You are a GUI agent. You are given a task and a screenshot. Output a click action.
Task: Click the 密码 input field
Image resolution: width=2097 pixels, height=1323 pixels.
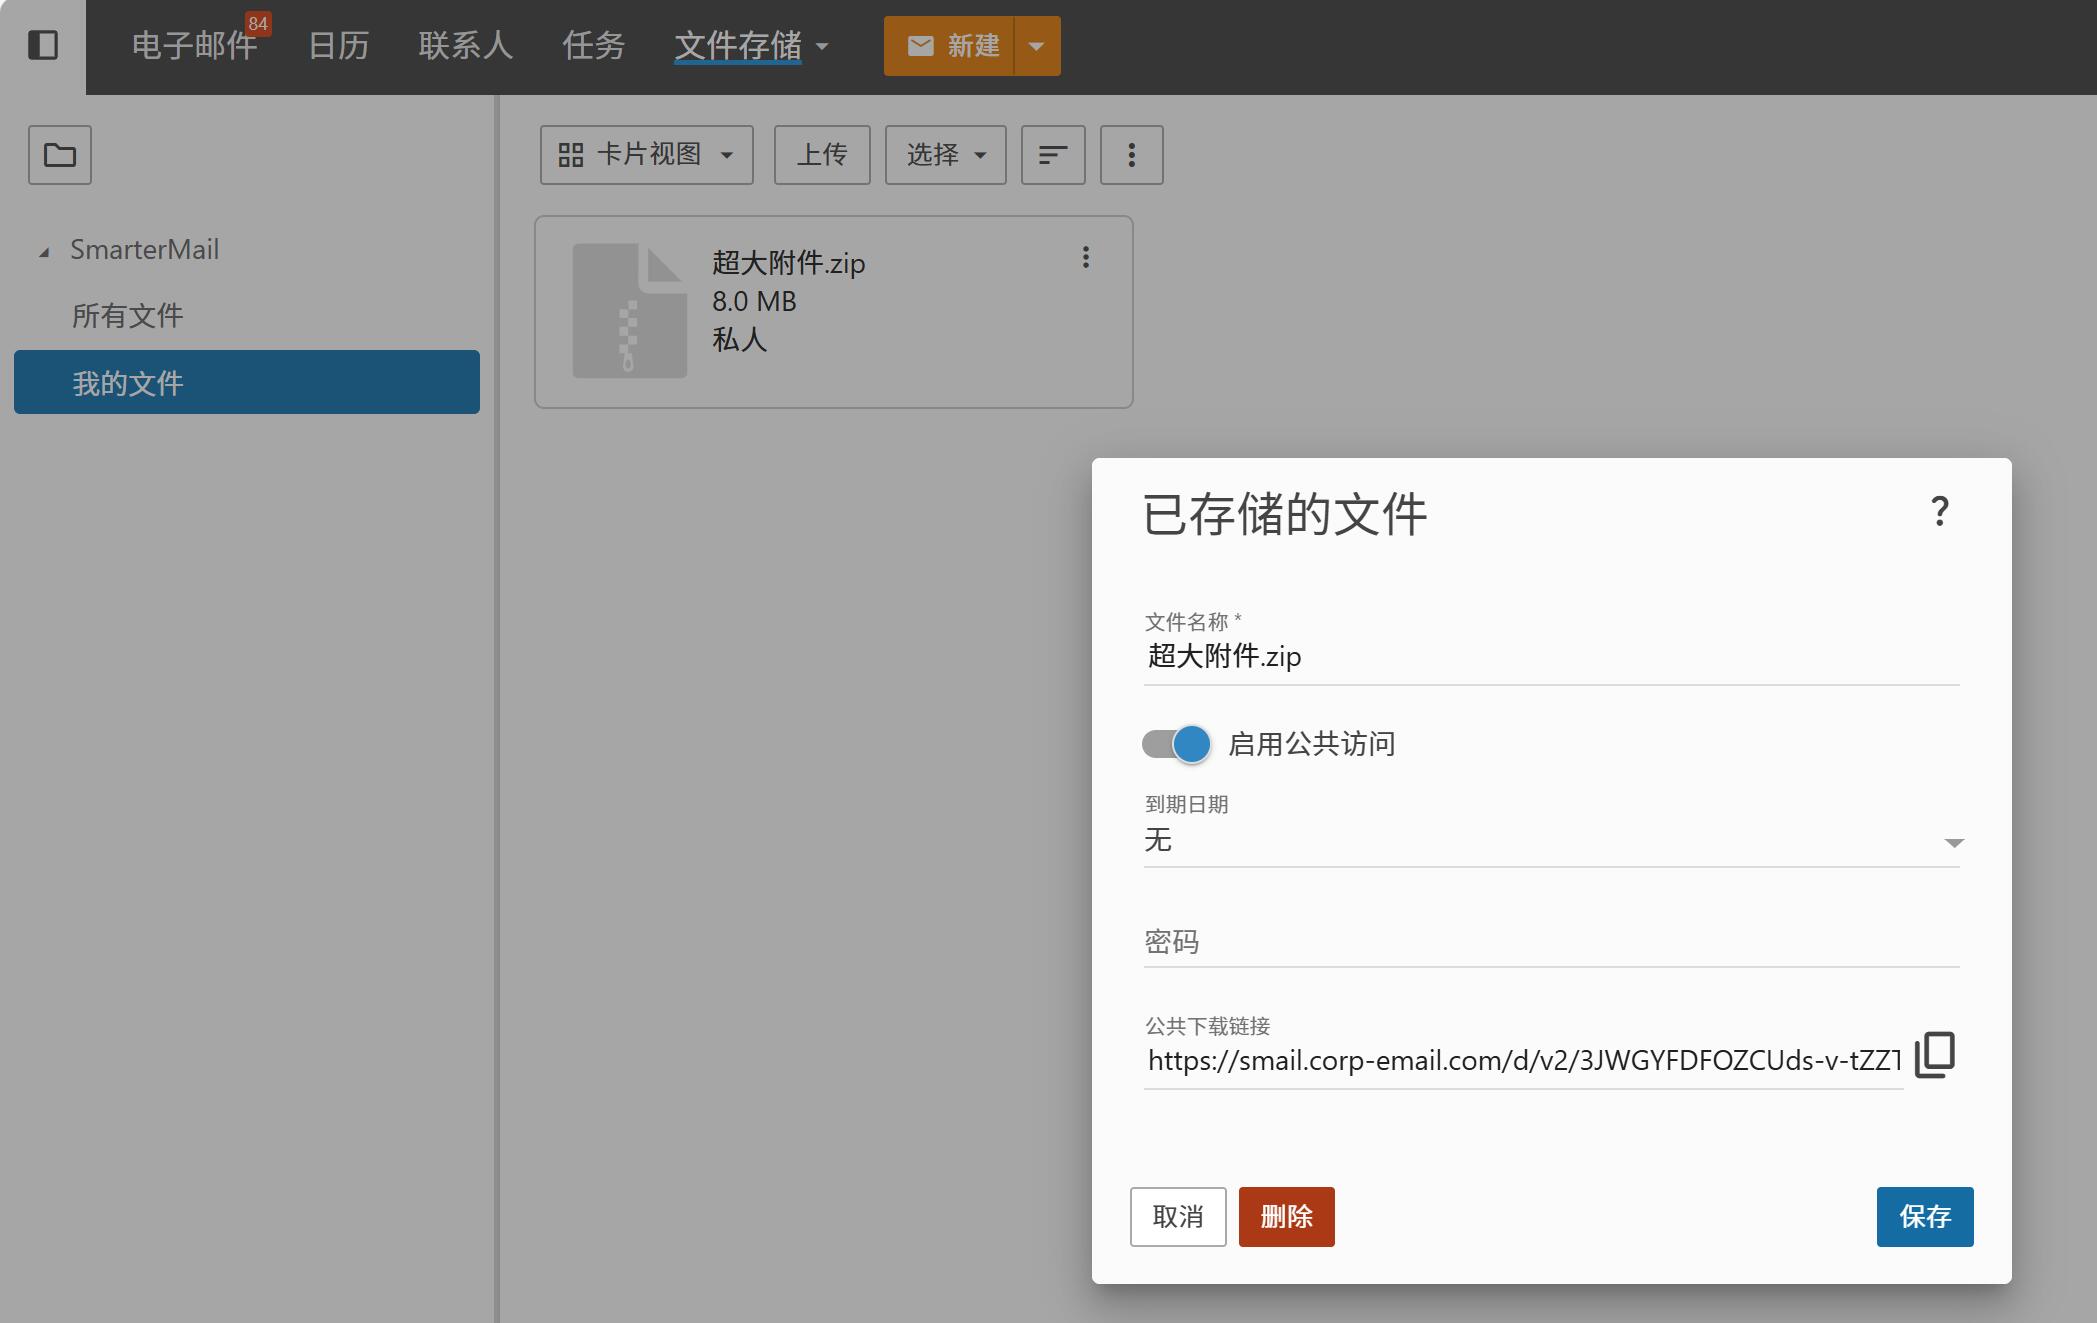pos(1550,942)
